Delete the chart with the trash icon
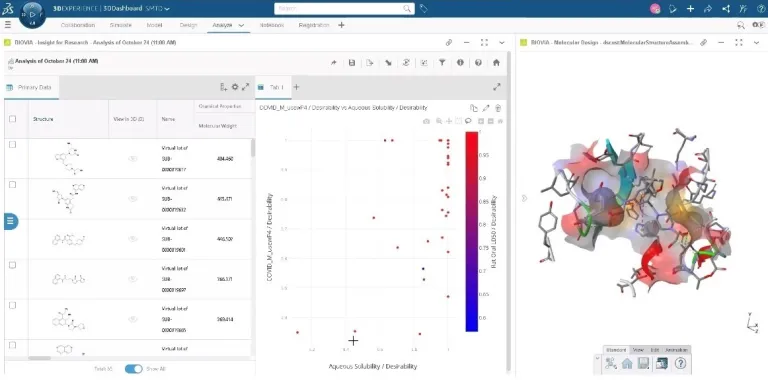This screenshot has height=380, width=768. click(x=498, y=108)
